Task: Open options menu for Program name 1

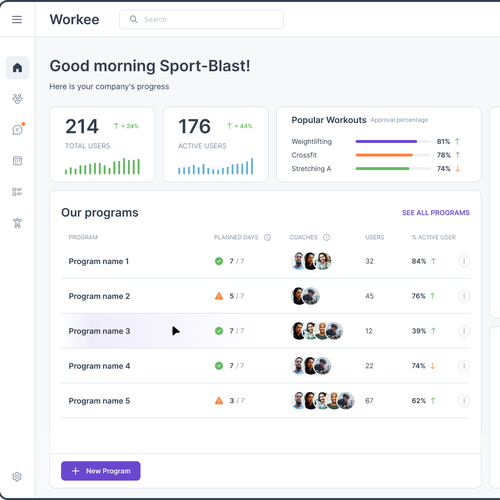Action: (x=464, y=261)
